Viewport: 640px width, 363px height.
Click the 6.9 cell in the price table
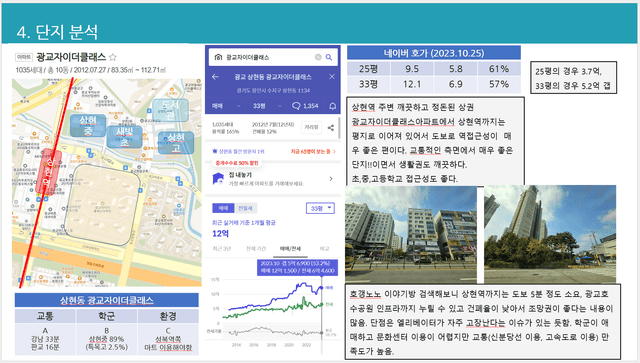(x=456, y=84)
